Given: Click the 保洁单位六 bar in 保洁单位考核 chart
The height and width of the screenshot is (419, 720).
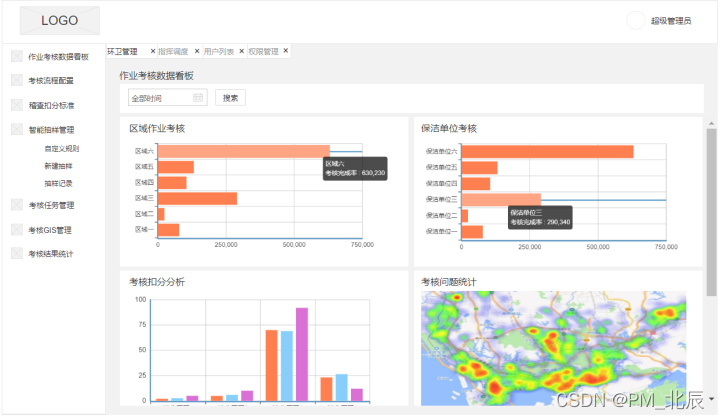Looking at the screenshot, I should (x=547, y=152).
